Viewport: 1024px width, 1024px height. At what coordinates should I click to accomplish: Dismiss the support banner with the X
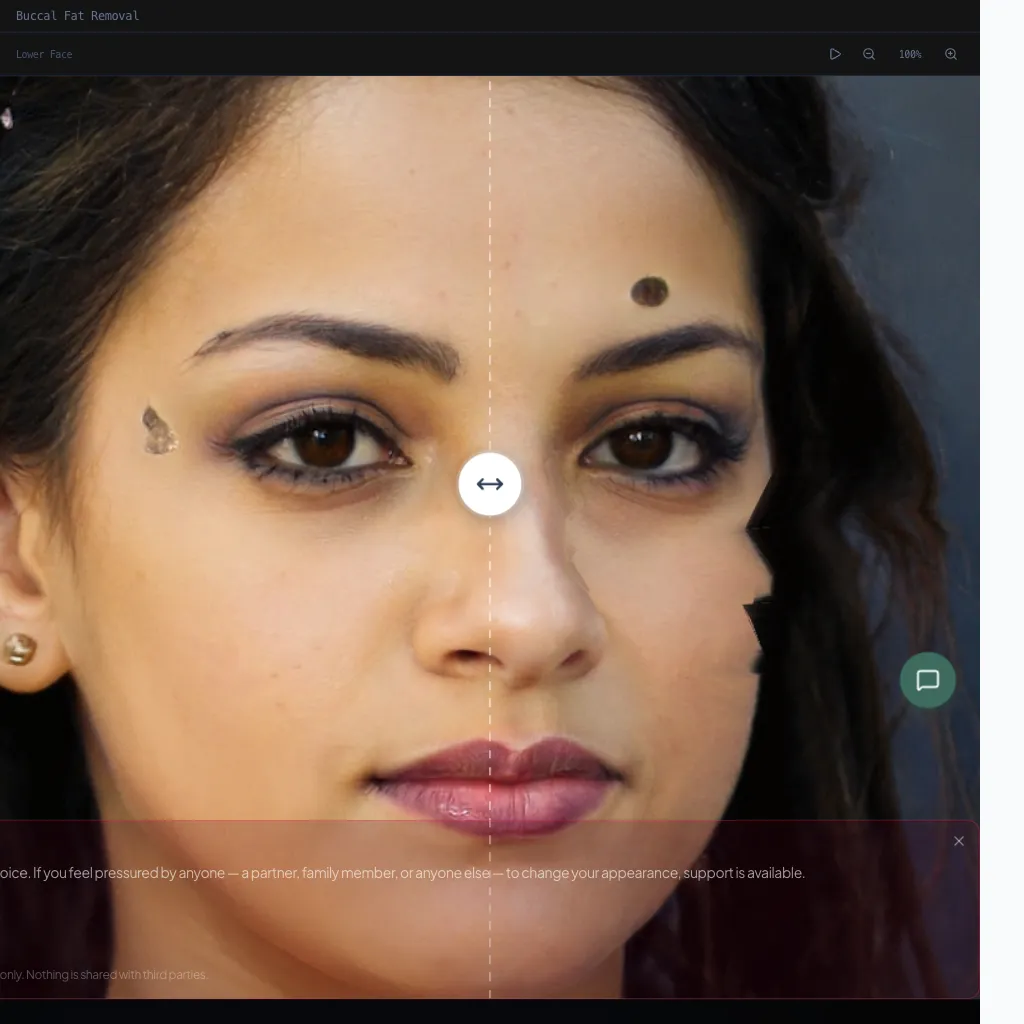point(959,841)
